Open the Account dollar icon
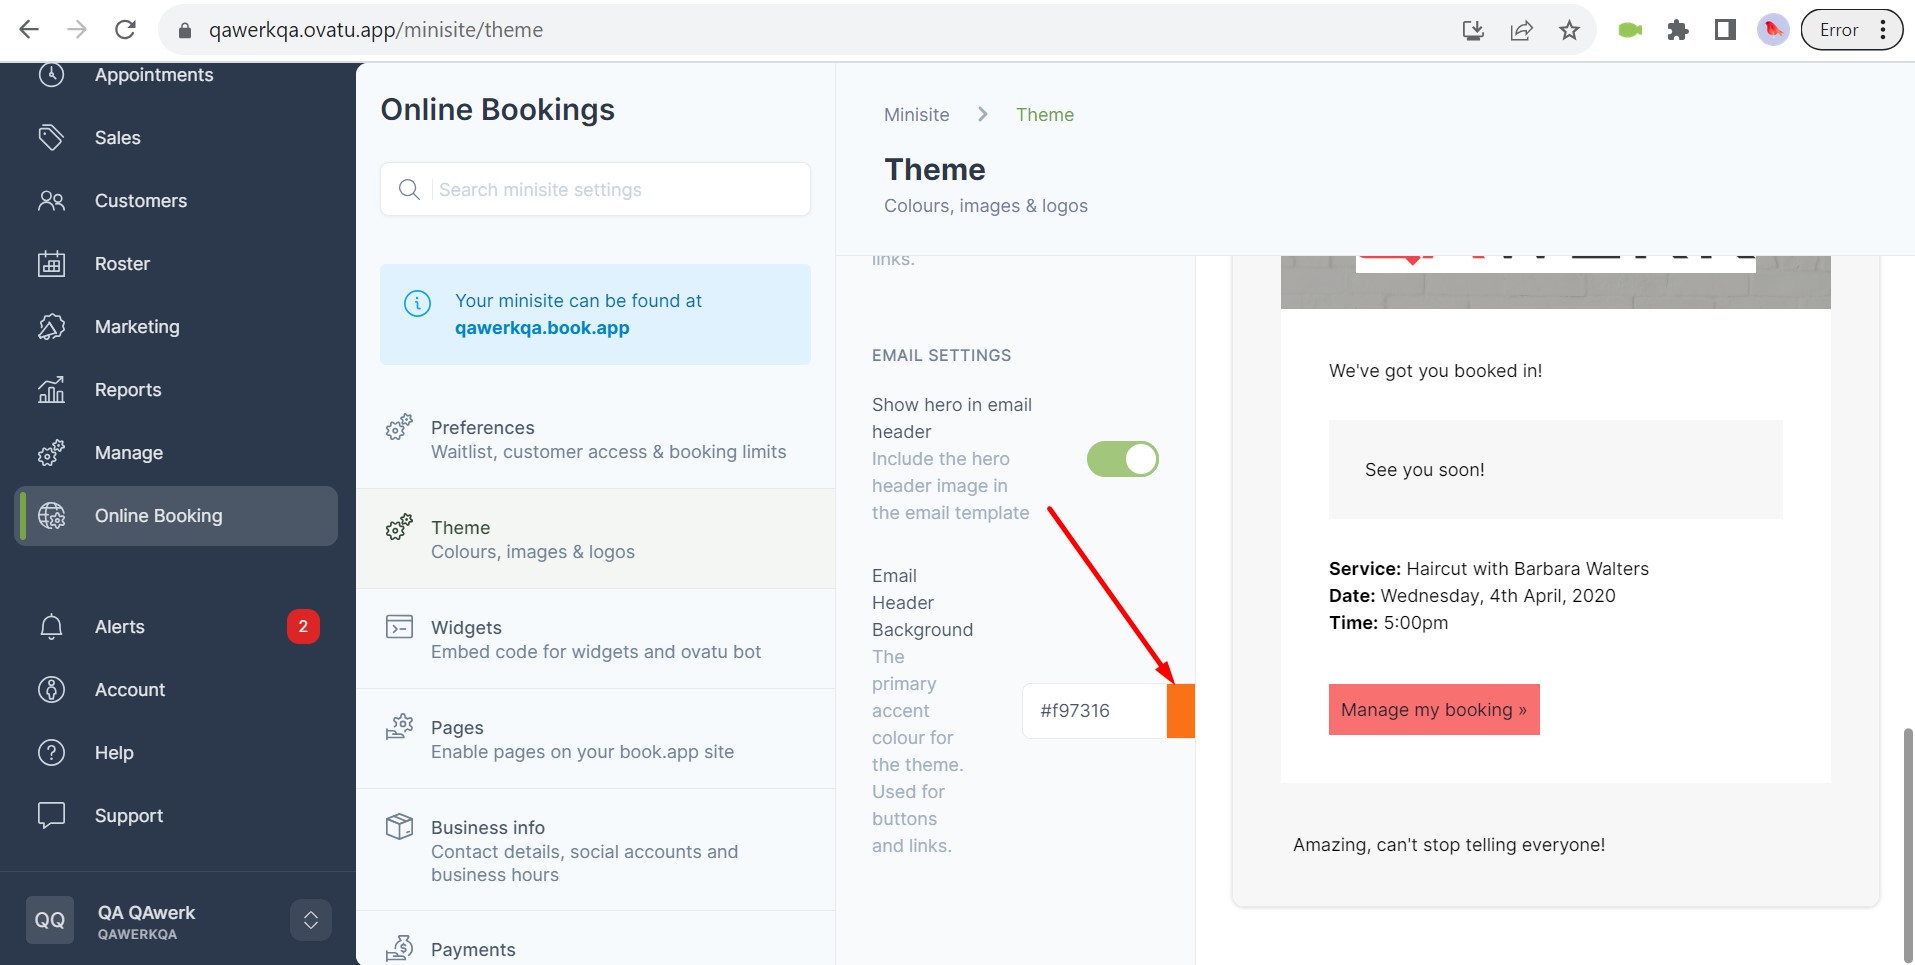Screen dimensions: 1915x965 coord(51,690)
